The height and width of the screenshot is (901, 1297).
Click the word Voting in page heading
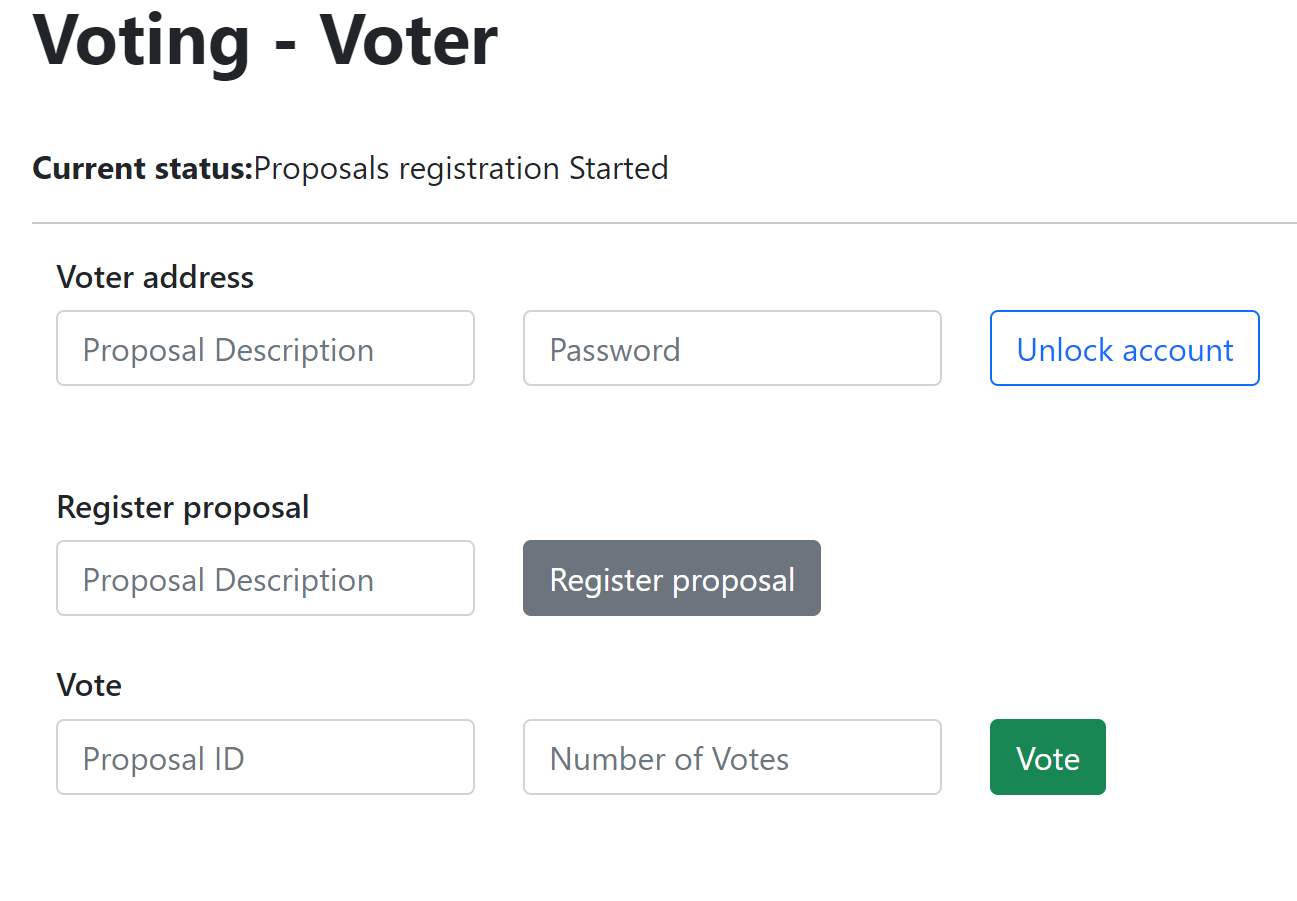click(141, 40)
